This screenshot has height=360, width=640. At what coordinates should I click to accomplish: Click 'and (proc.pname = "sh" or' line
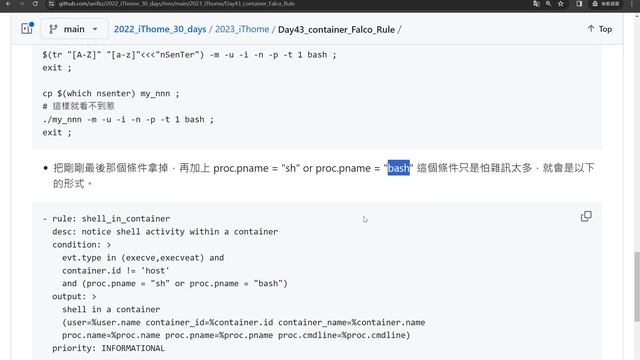click(175, 284)
